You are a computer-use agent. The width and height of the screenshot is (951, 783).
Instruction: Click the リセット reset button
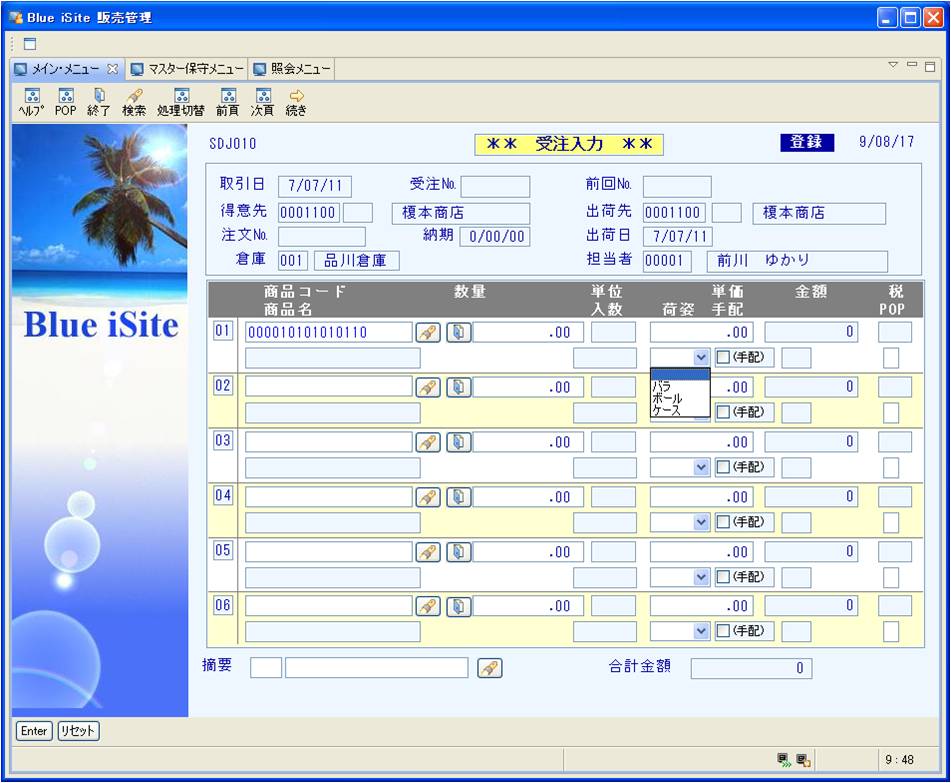click(78, 731)
